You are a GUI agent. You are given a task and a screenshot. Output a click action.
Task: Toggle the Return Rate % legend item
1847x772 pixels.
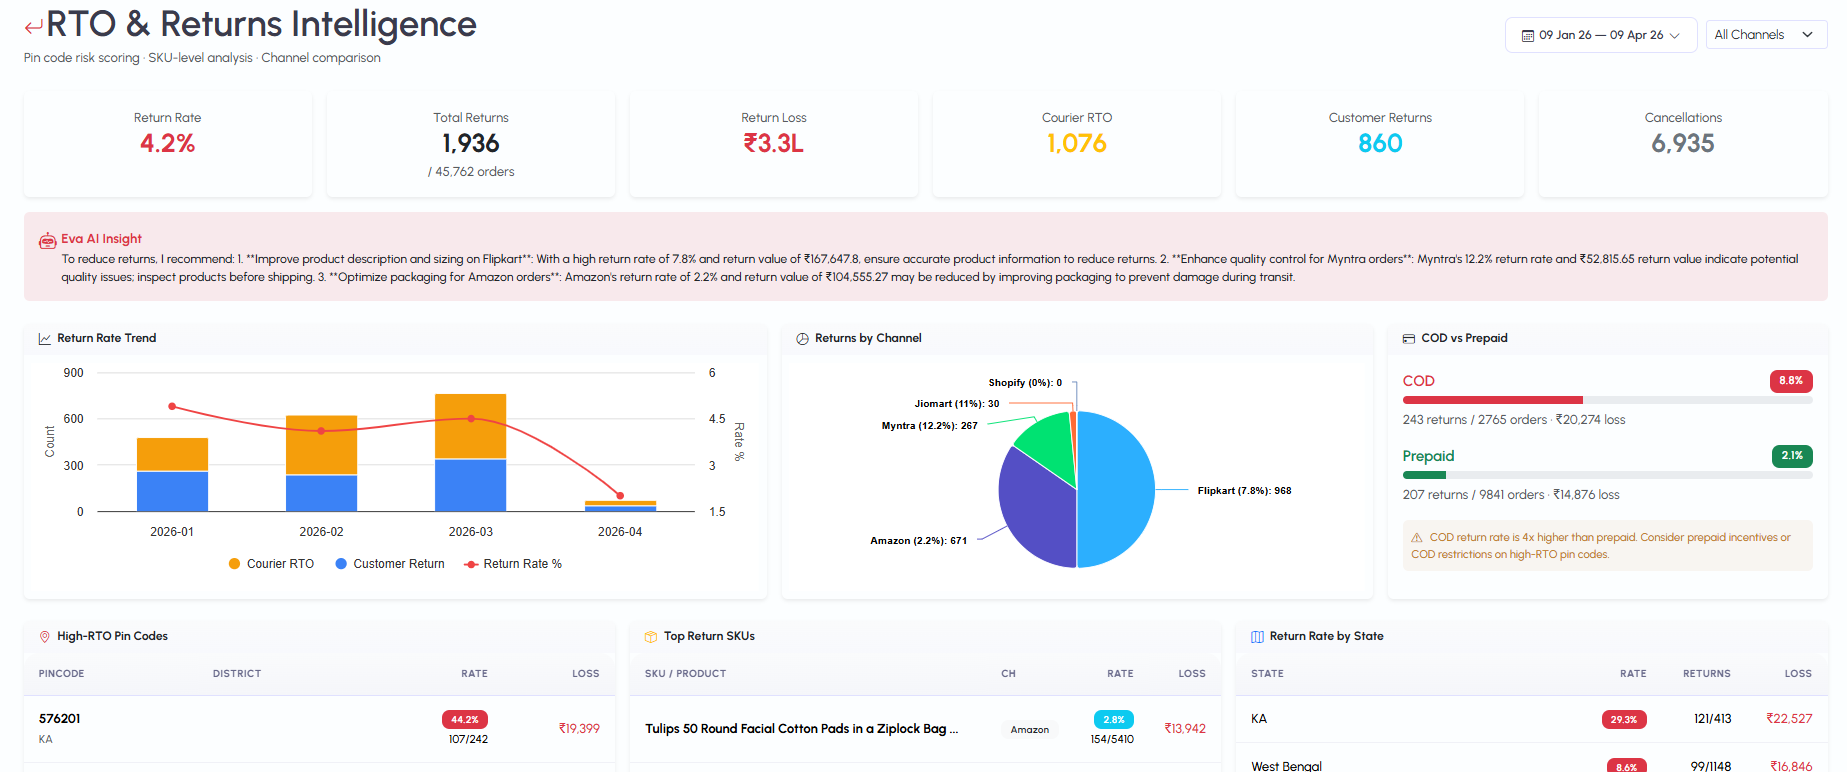point(513,564)
